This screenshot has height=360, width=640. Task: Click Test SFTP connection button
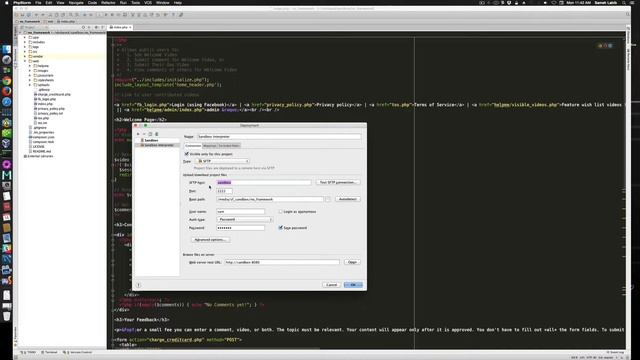(338, 182)
